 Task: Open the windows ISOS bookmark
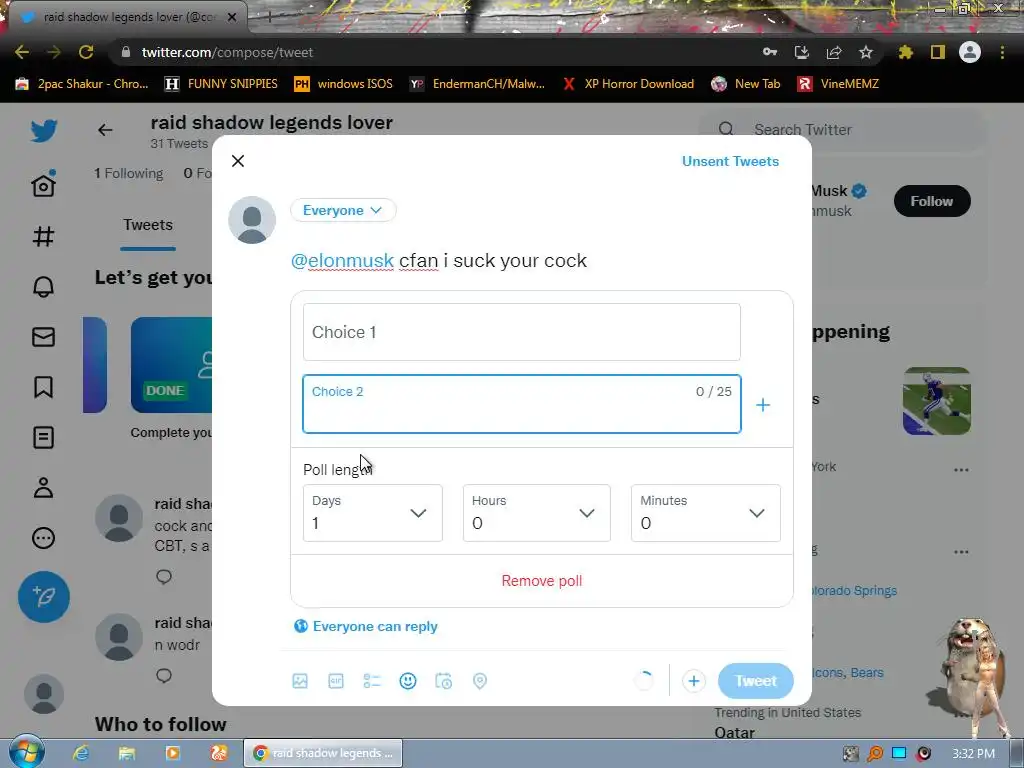[344, 84]
